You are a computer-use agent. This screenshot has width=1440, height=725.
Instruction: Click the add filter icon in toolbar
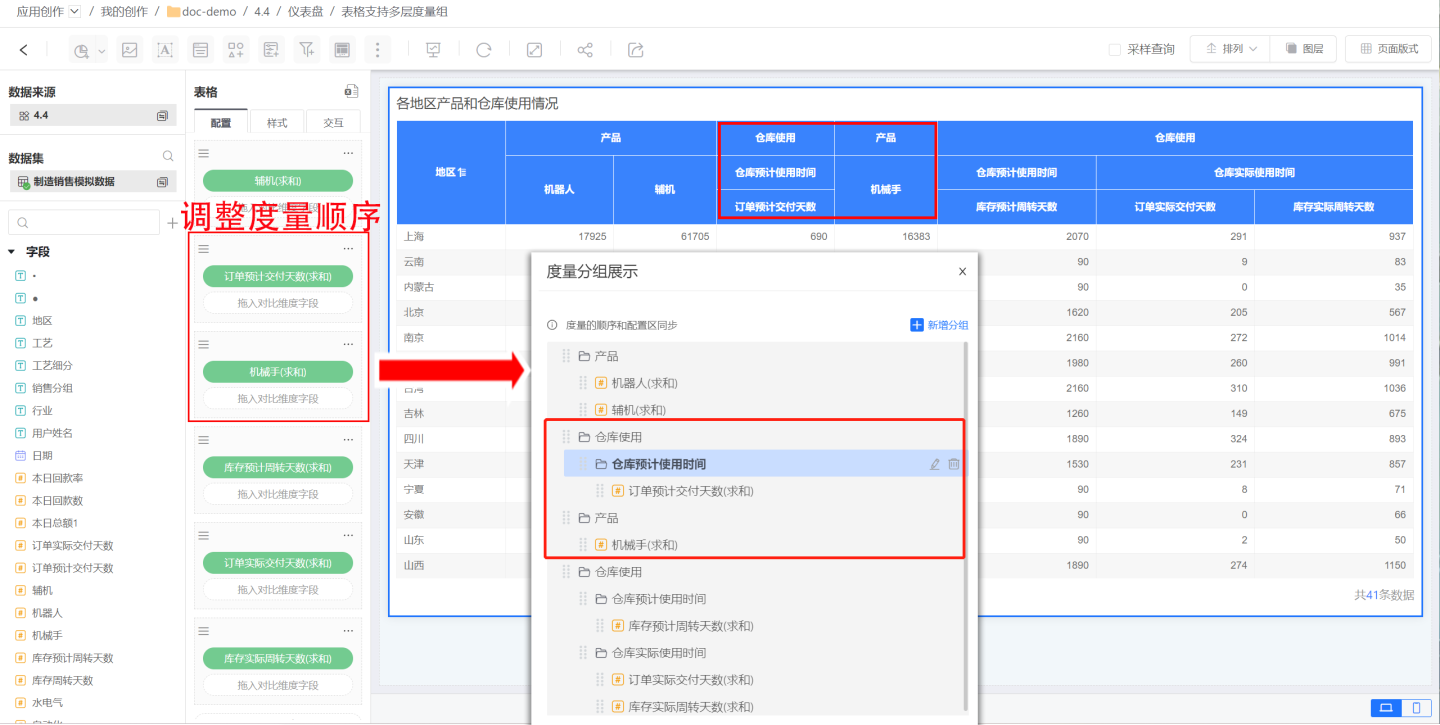pyautogui.click(x=307, y=49)
